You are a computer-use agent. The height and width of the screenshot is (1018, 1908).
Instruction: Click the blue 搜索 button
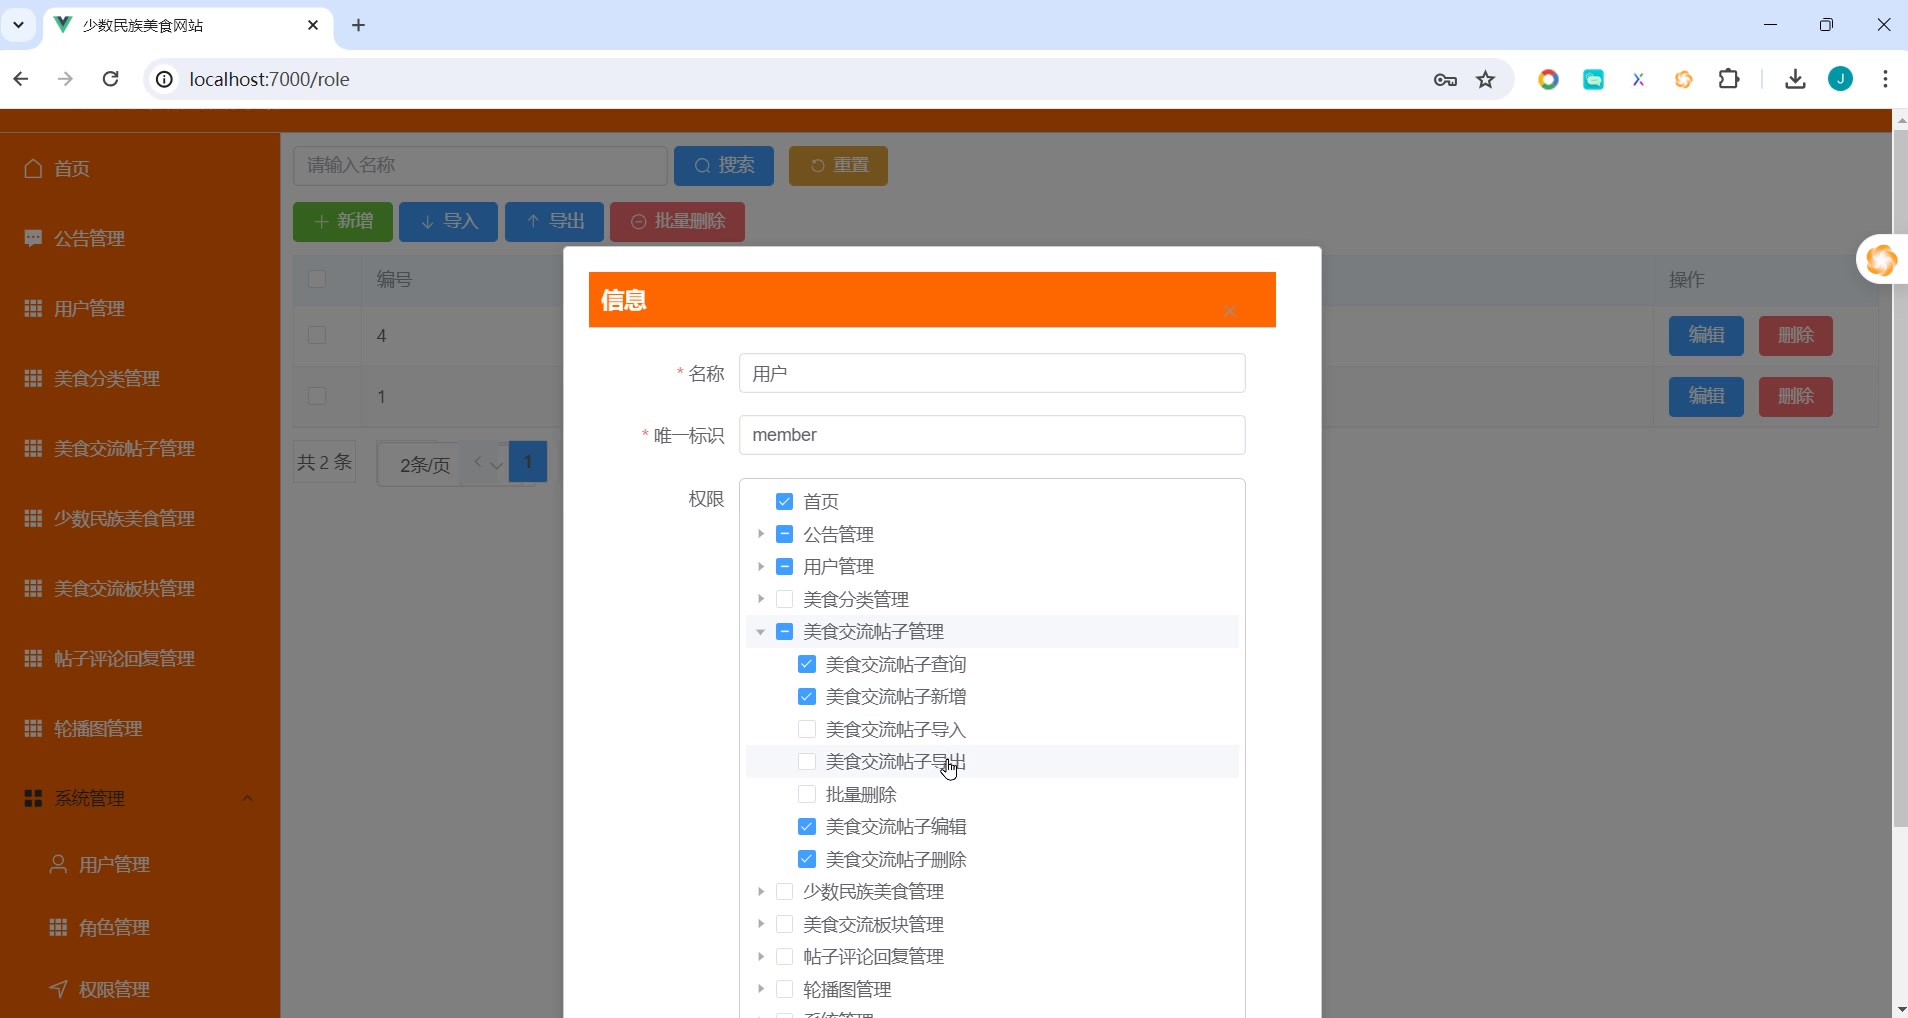point(724,166)
